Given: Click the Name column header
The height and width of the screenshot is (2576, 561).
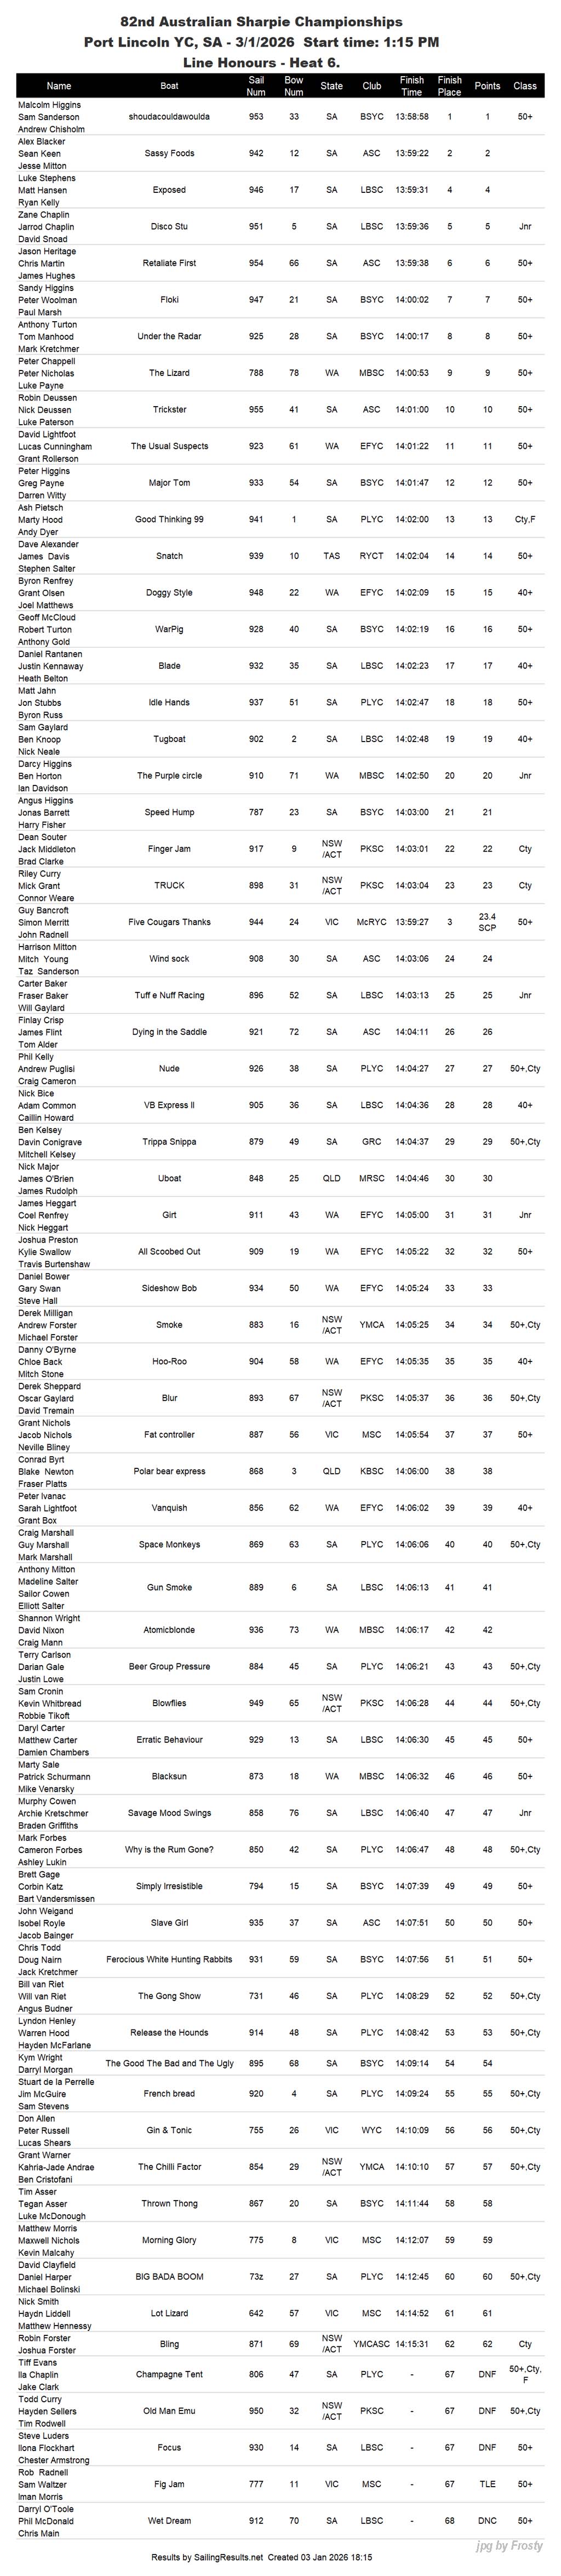Looking at the screenshot, I should [59, 86].
